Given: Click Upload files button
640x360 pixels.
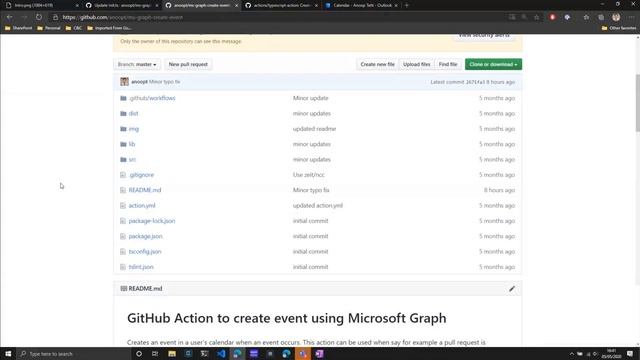Looking at the screenshot, I should coord(416,64).
